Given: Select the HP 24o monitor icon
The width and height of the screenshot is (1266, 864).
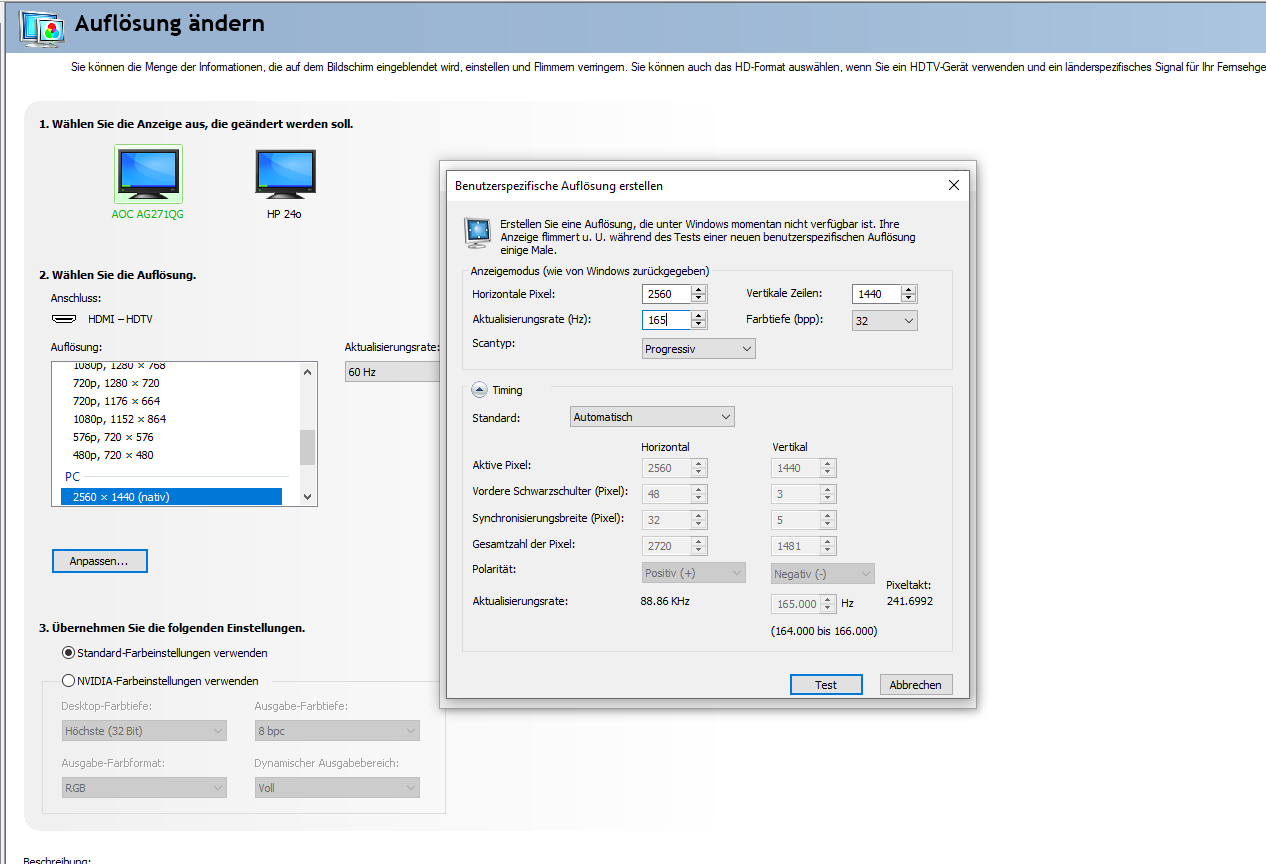Looking at the screenshot, I should [285, 172].
